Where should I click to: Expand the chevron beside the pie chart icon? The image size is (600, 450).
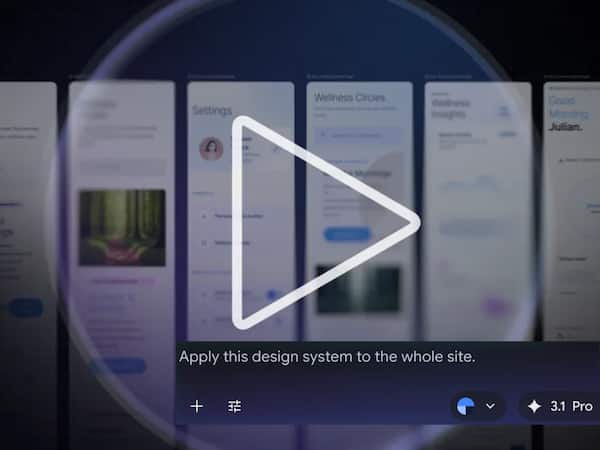tap(490, 406)
